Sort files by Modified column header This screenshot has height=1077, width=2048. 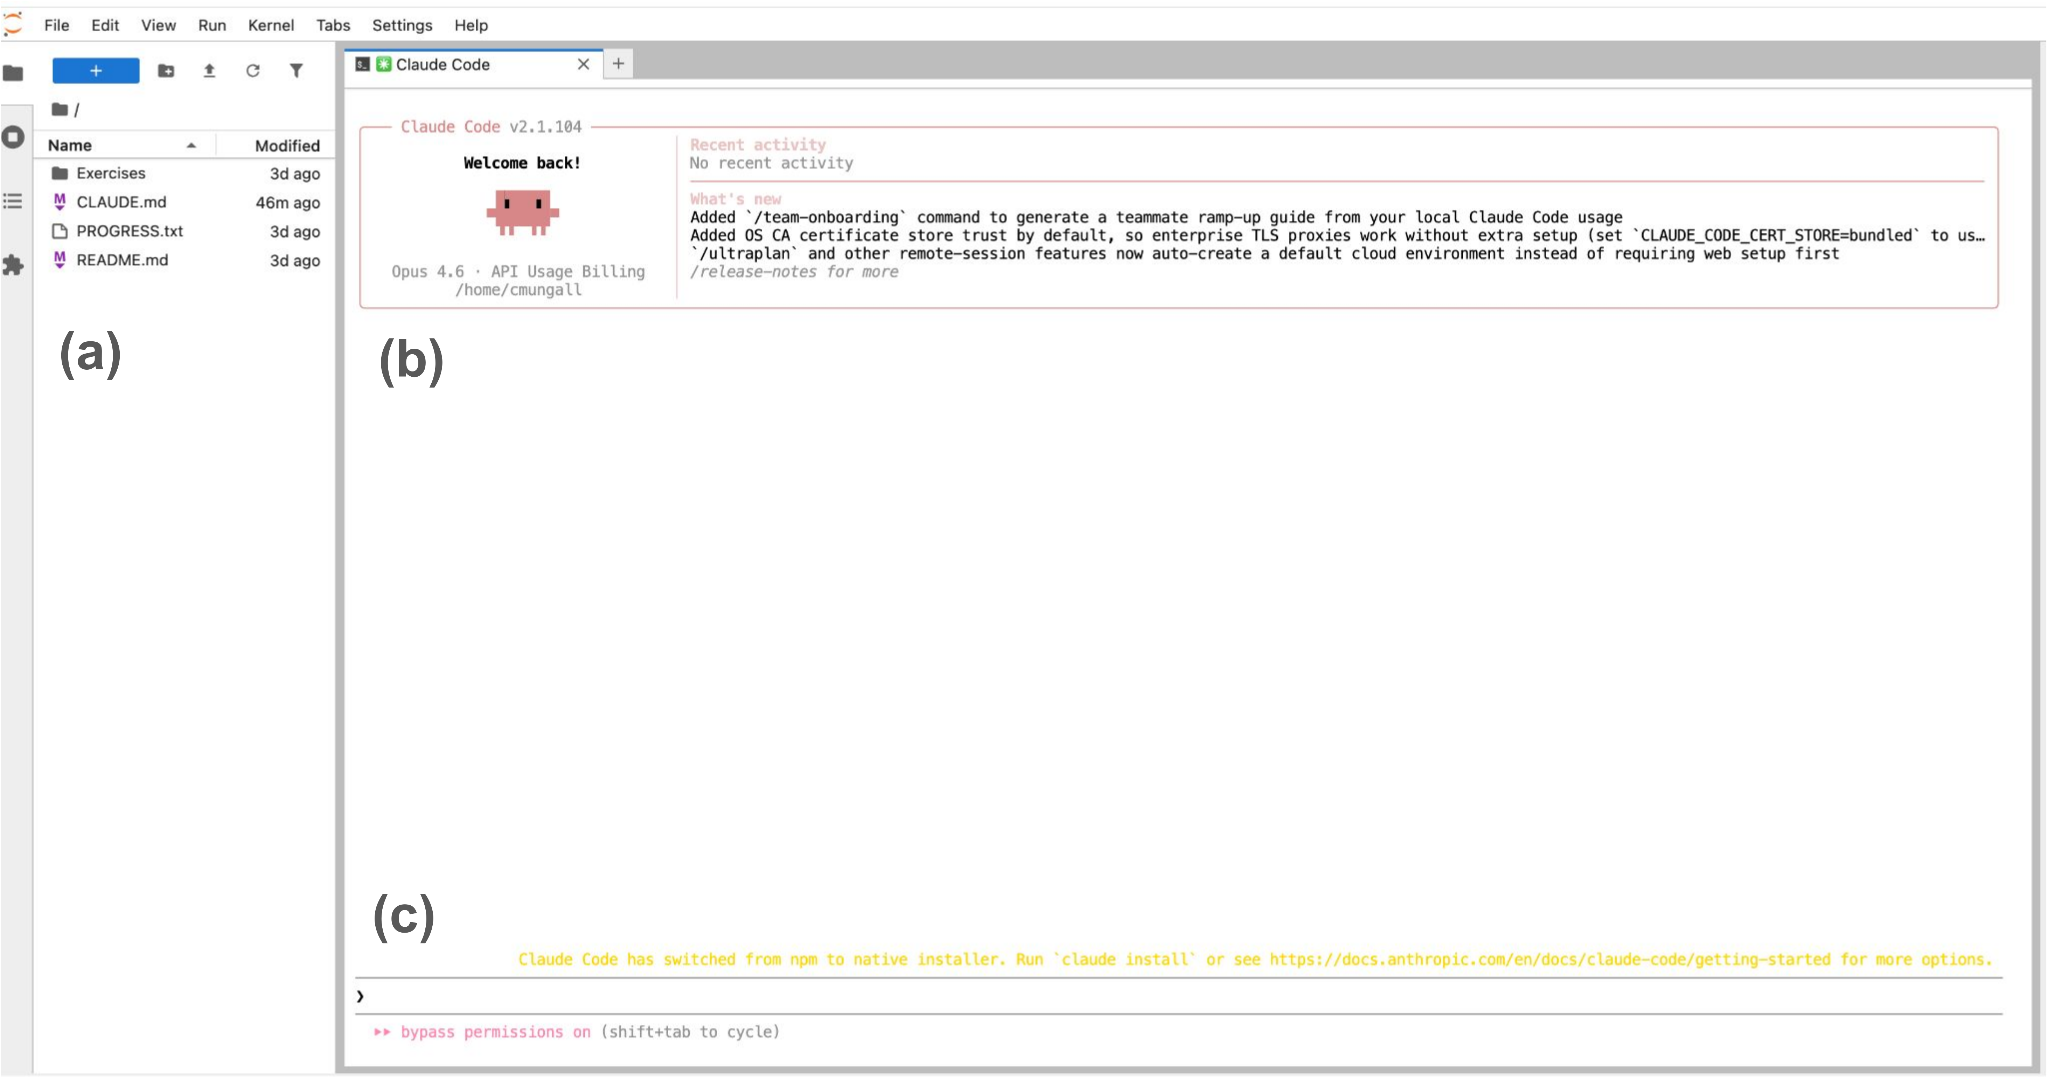coord(276,145)
